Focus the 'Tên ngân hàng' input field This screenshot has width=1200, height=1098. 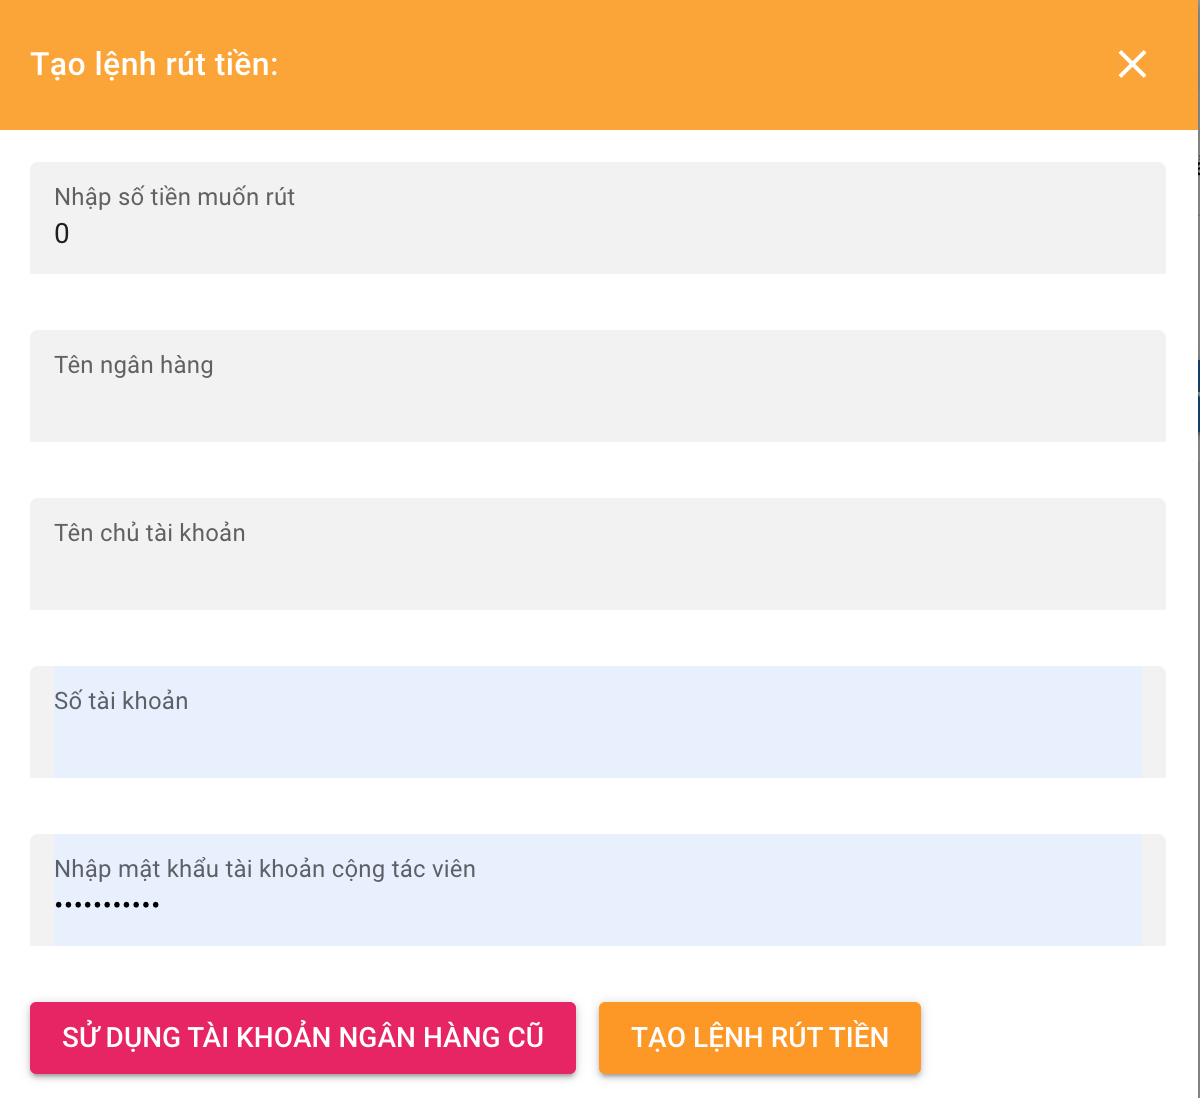(600, 404)
